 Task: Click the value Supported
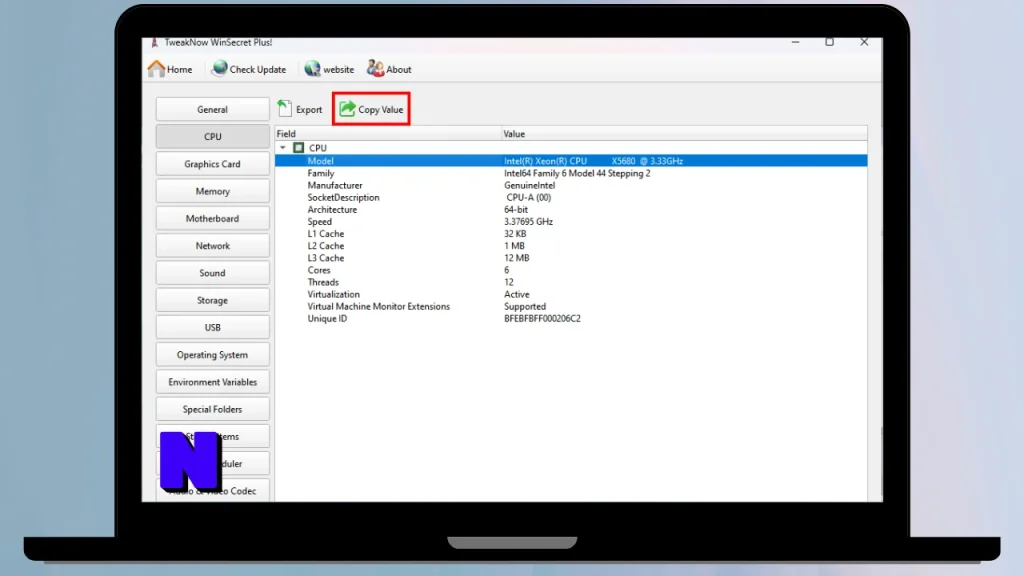[525, 306]
